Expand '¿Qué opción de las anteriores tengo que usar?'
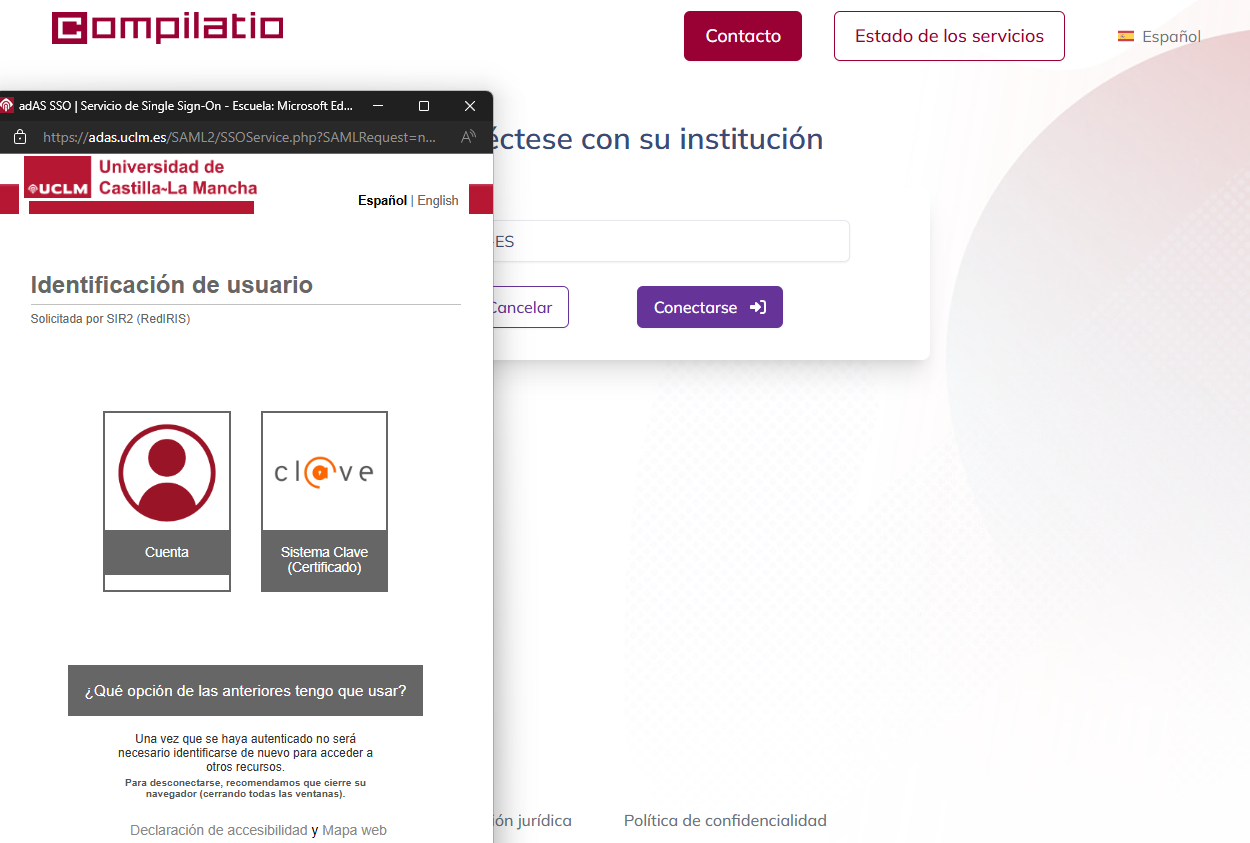Image resolution: width=1250 pixels, height=843 pixels. tap(245, 691)
